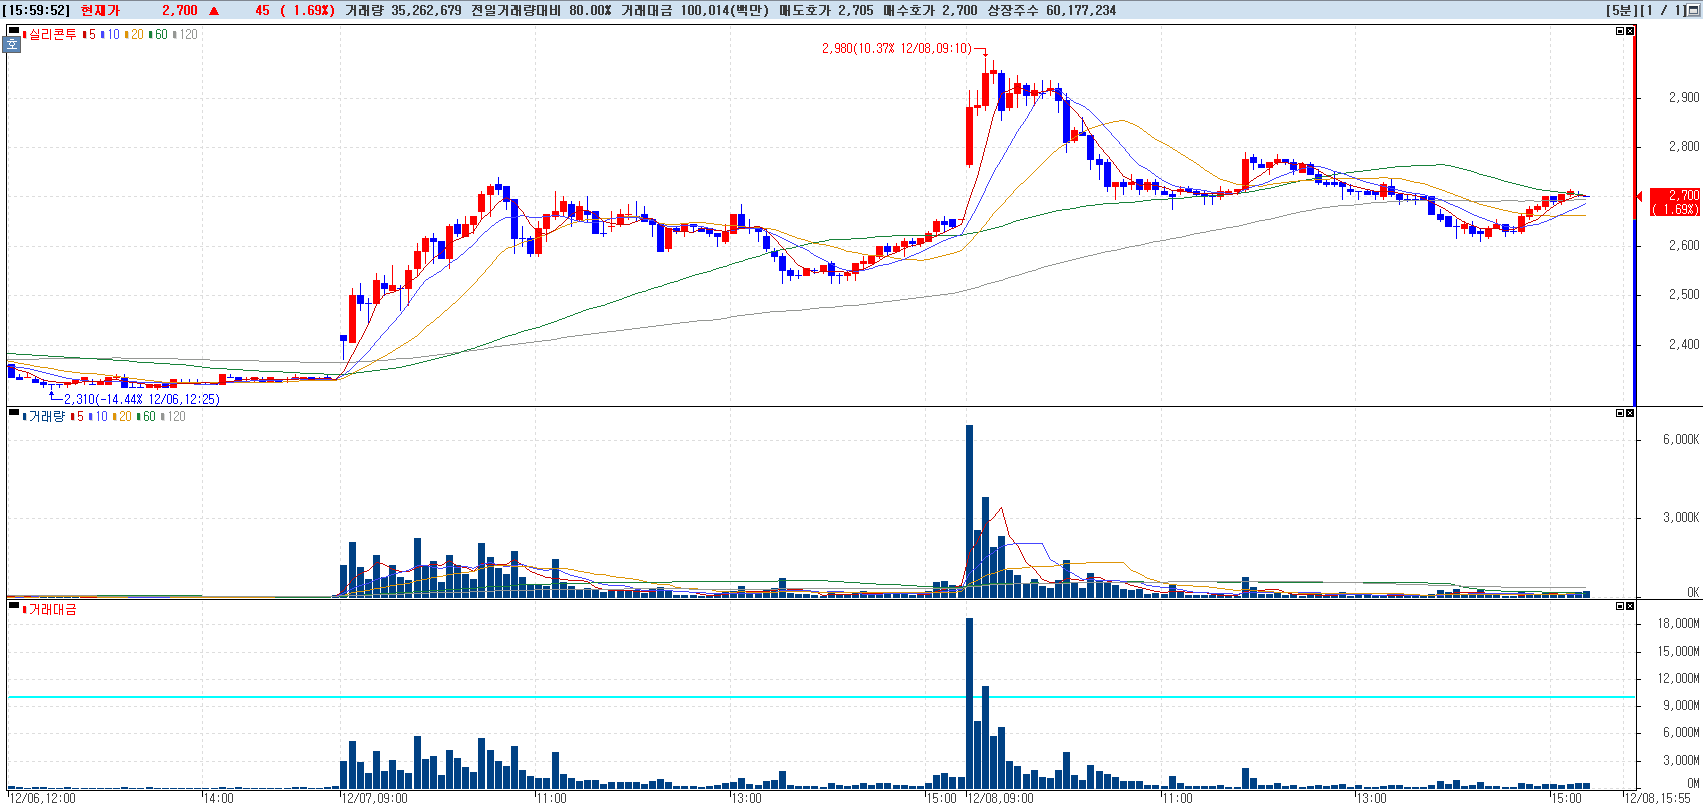Click the (1.69%) change rate in header

[307, 10]
